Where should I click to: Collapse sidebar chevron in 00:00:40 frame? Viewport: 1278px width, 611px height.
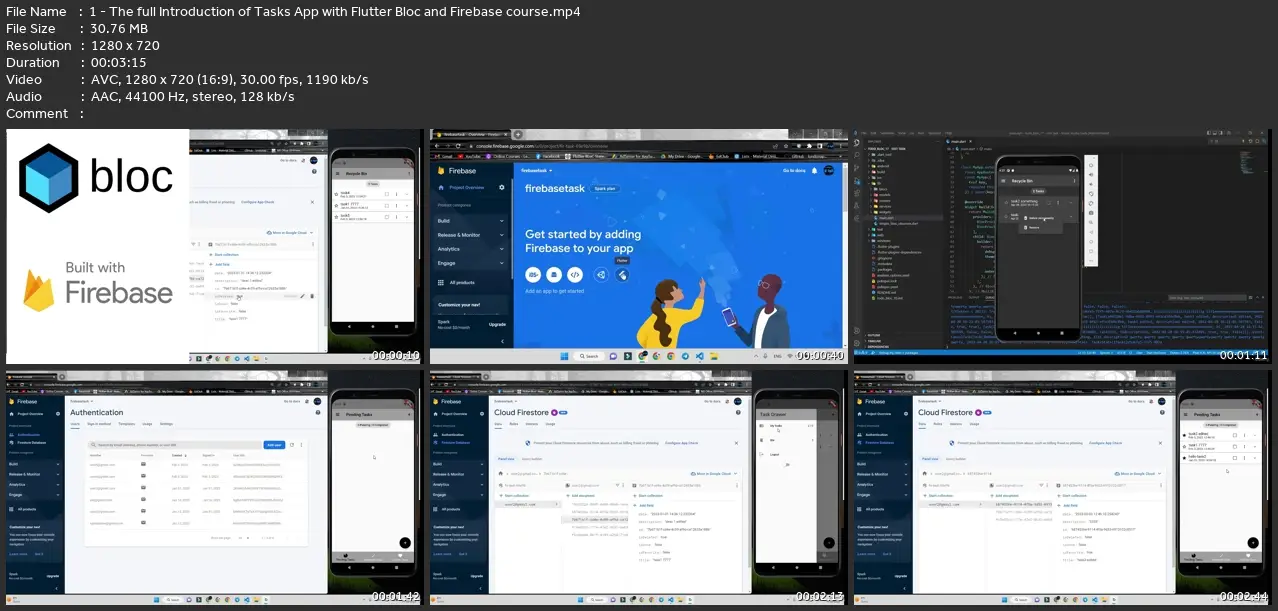tap(502, 341)
